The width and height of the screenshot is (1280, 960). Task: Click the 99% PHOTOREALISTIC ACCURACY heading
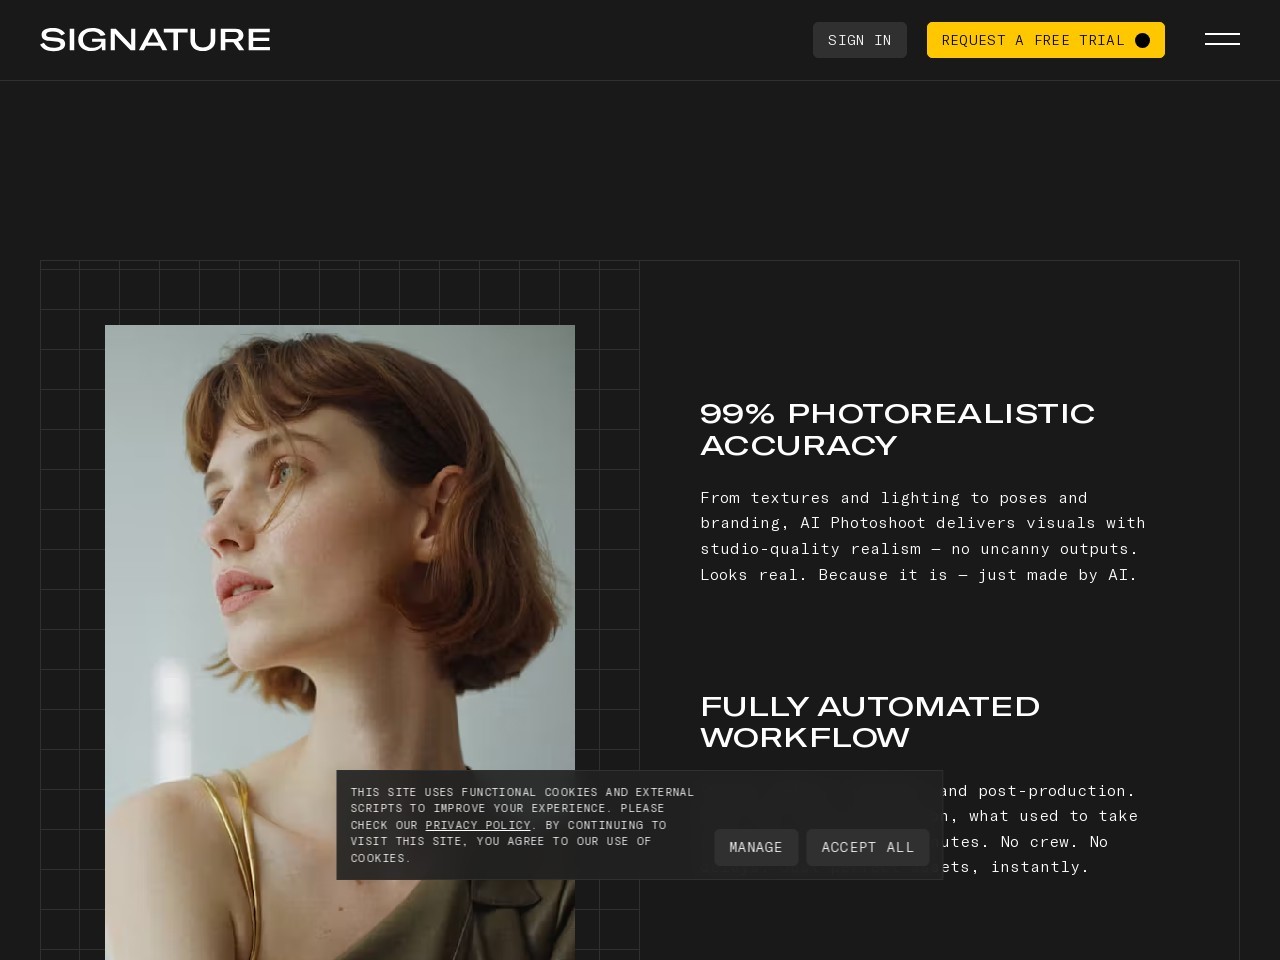coord(897,429)
